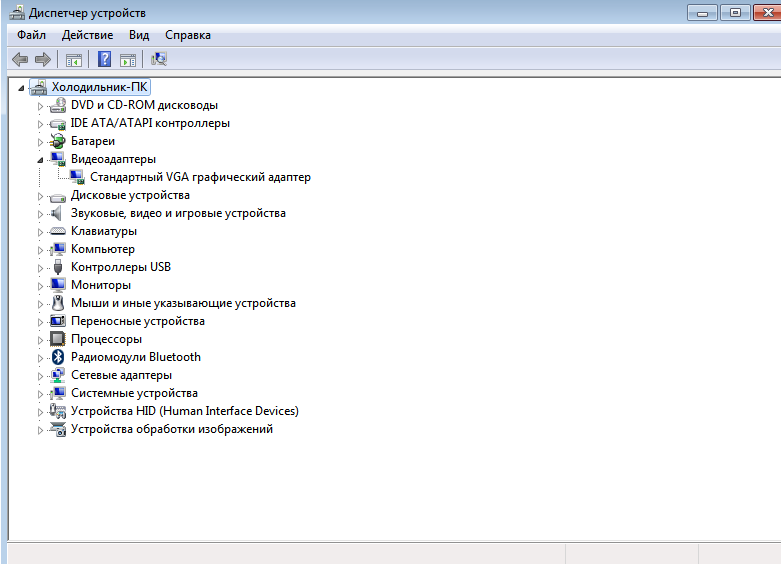Open the Справка menu

click(x=188, y=35)
